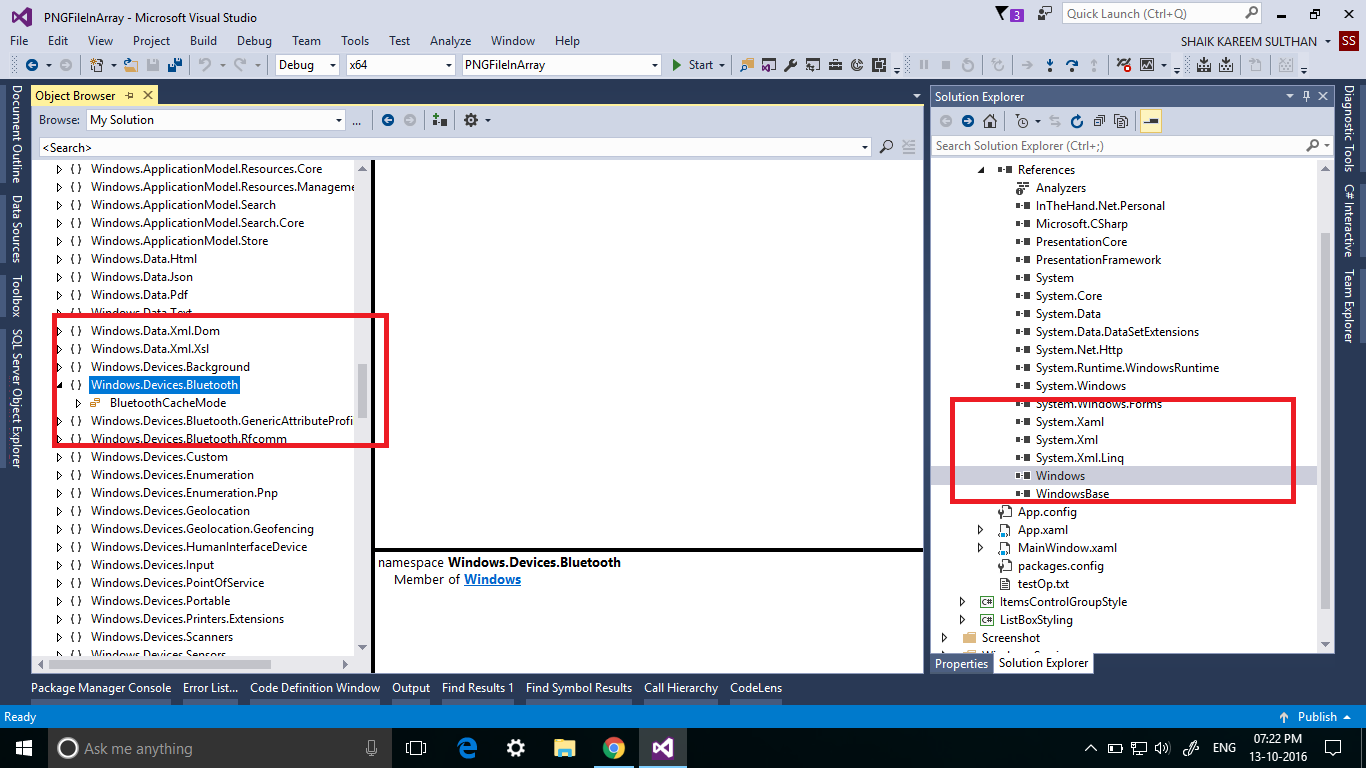Click the ellipsis Edit Custom Component Set button
The width and height of the screenshot is (1366, 768).
tap(356, 120)
